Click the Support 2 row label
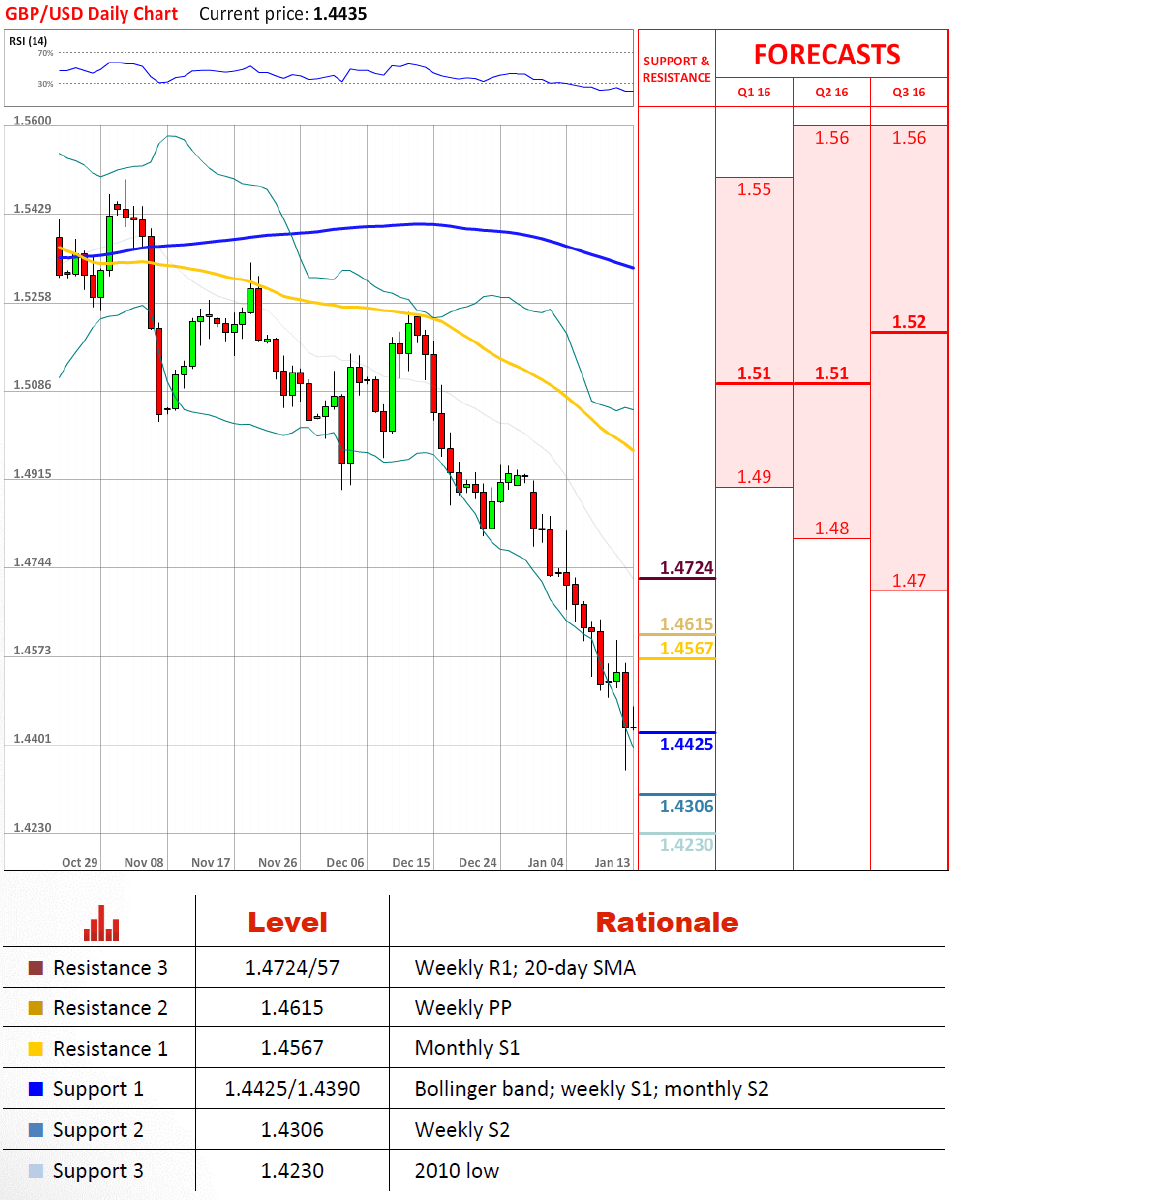The width and height of the screenshot is (1152, 1200). (98, 1131)
